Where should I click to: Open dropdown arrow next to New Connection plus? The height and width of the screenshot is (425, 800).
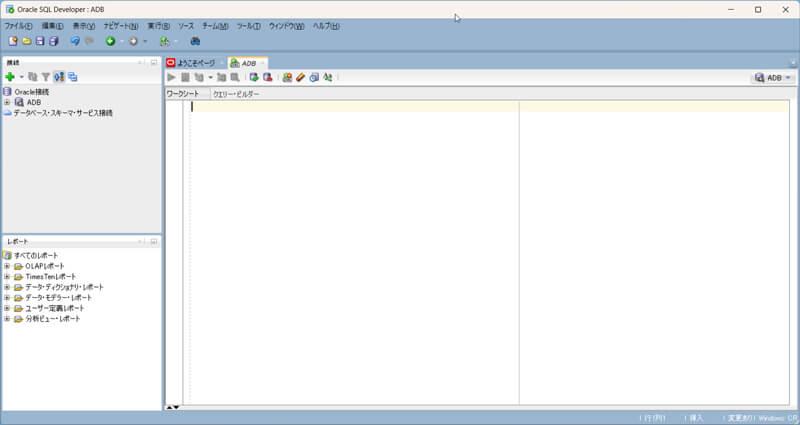[21, 77]
